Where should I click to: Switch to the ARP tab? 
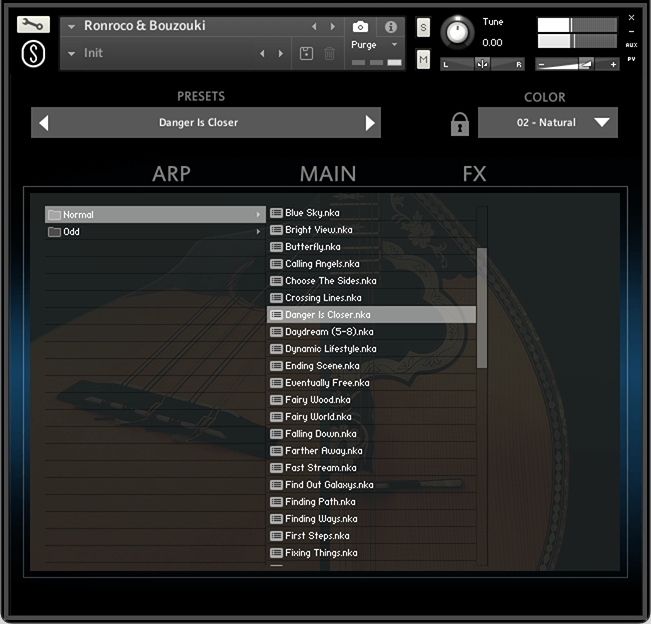click(x=171, y=174)
